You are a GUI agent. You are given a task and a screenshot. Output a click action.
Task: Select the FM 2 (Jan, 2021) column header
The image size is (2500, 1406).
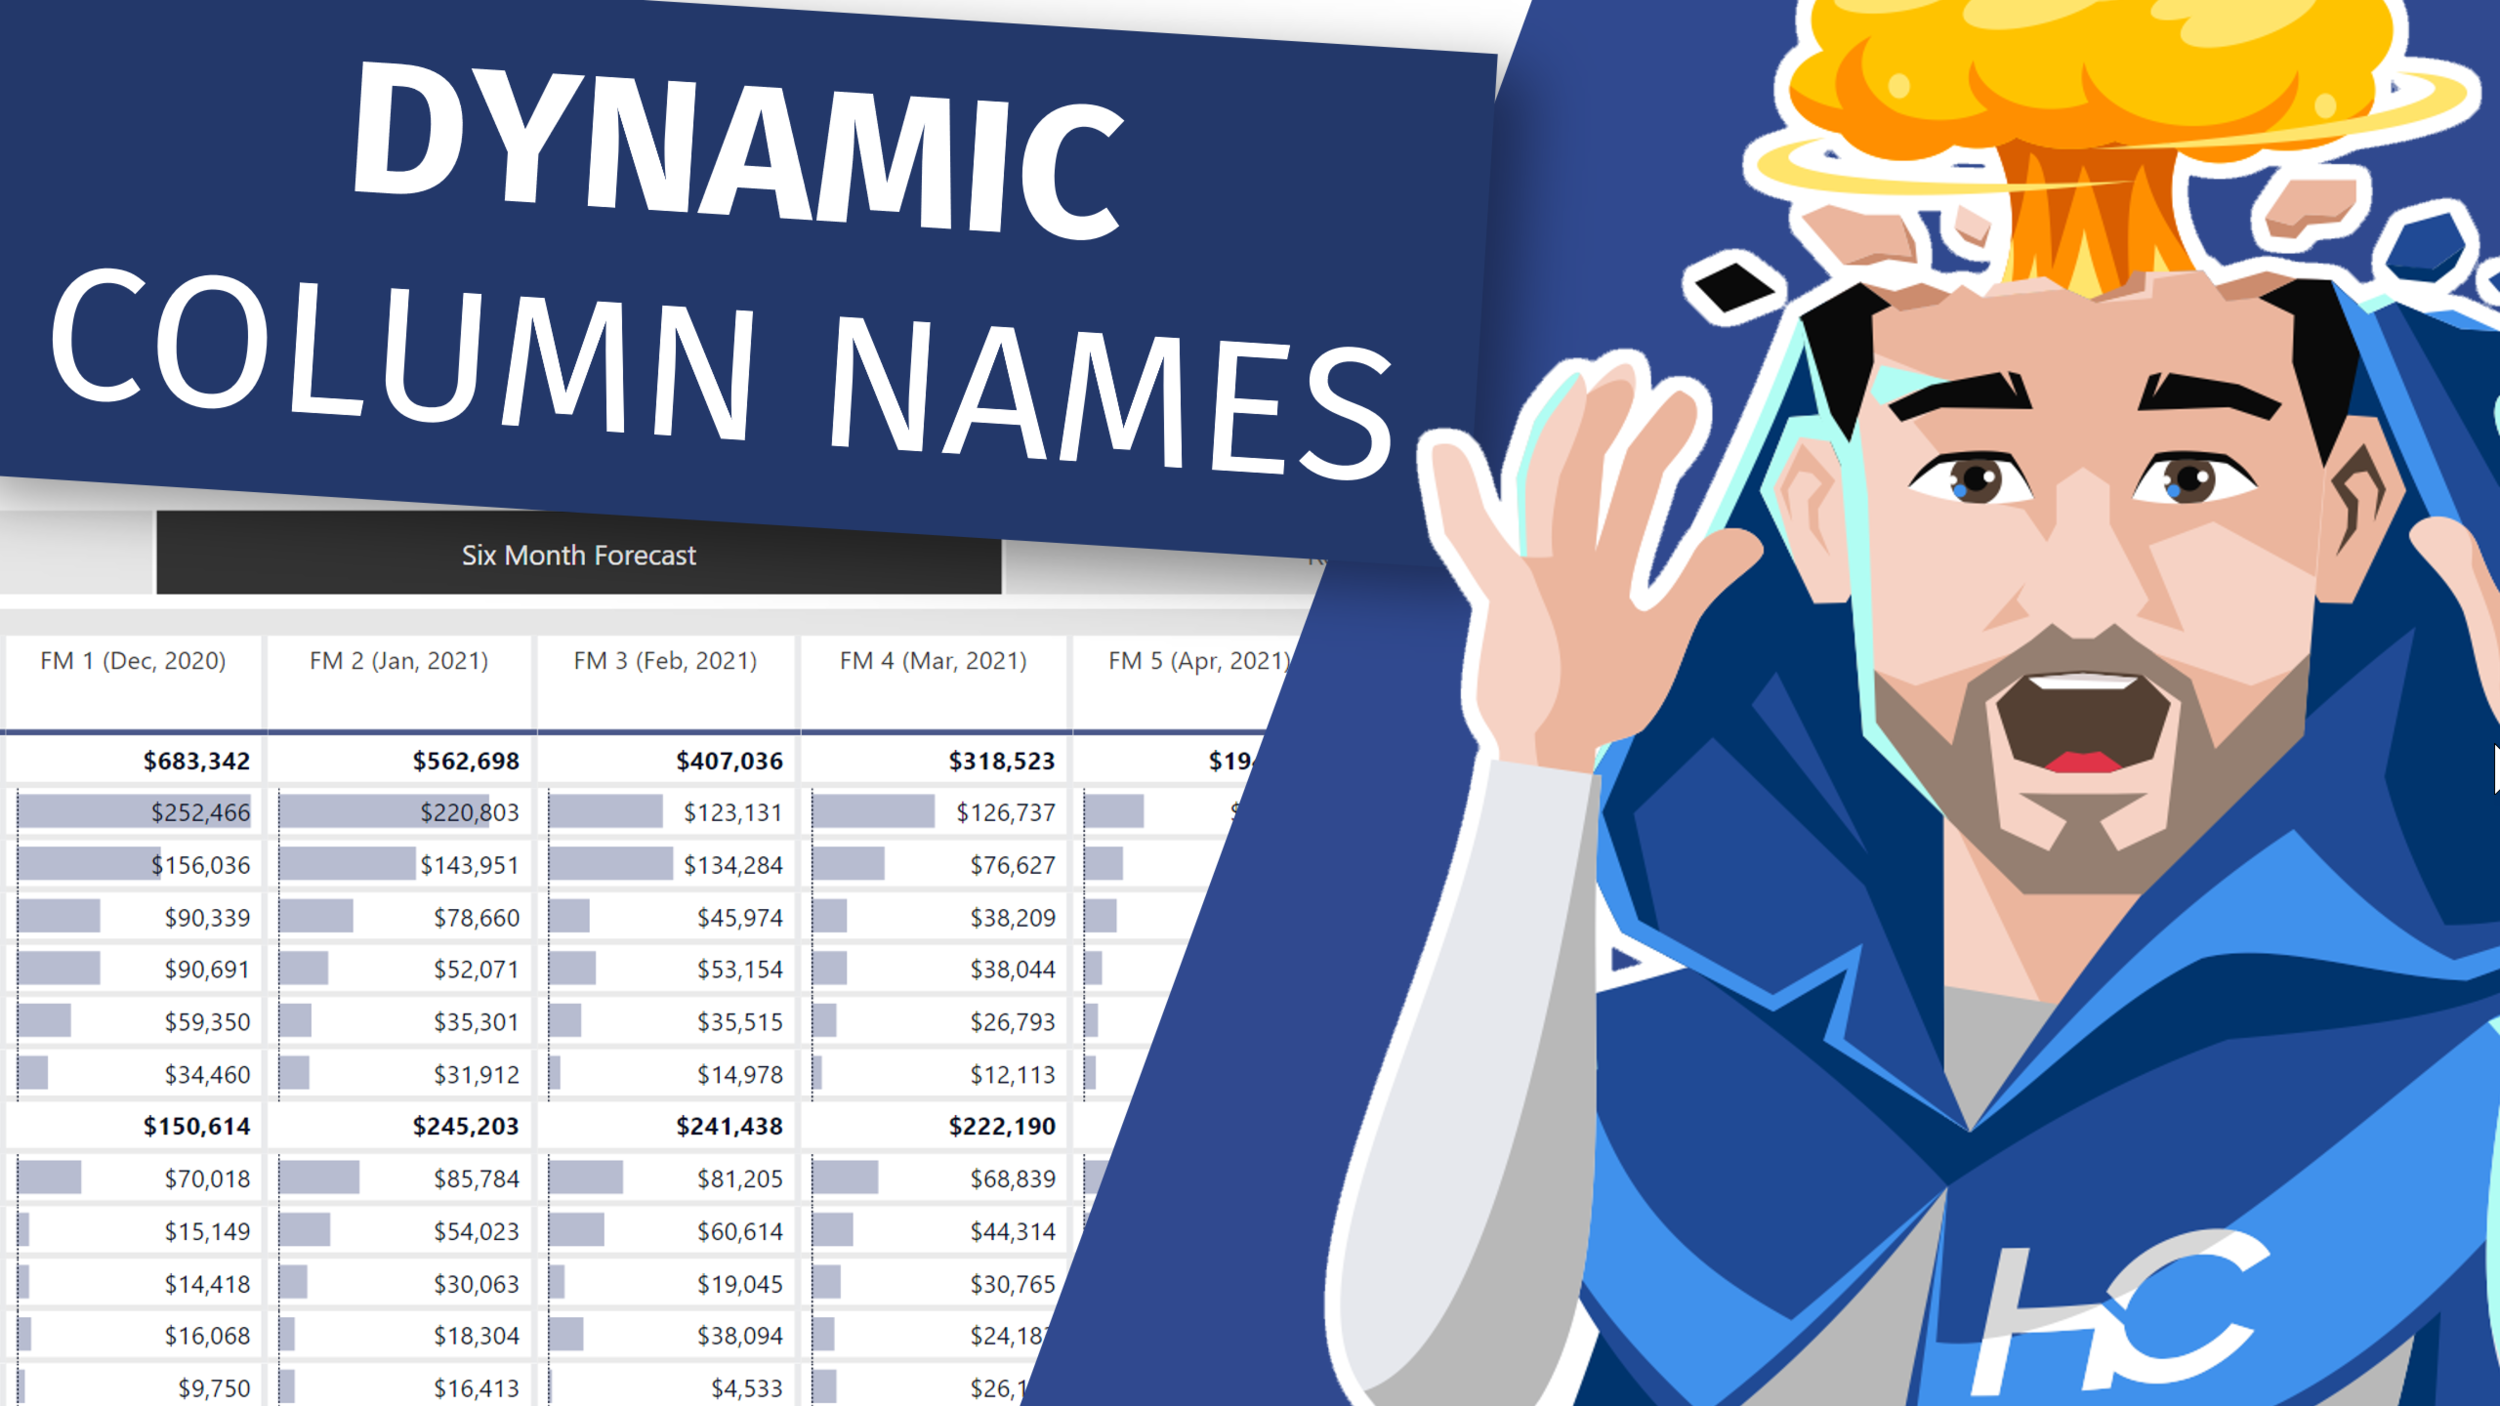coord(399,661)
